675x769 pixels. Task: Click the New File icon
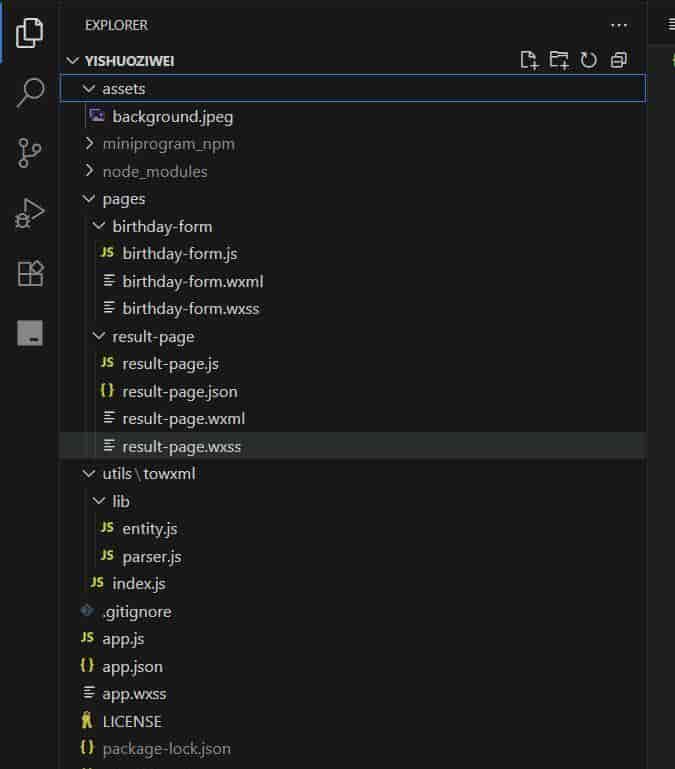[529, 60]
